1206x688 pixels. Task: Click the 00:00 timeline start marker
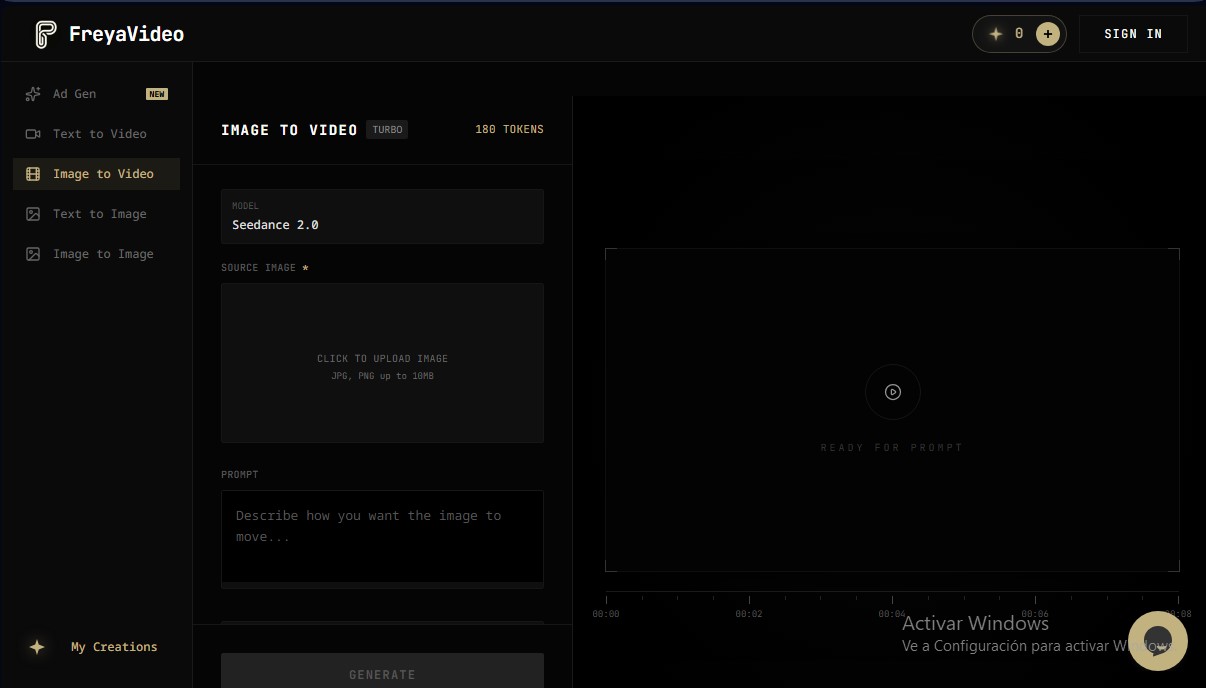point(606,614)
